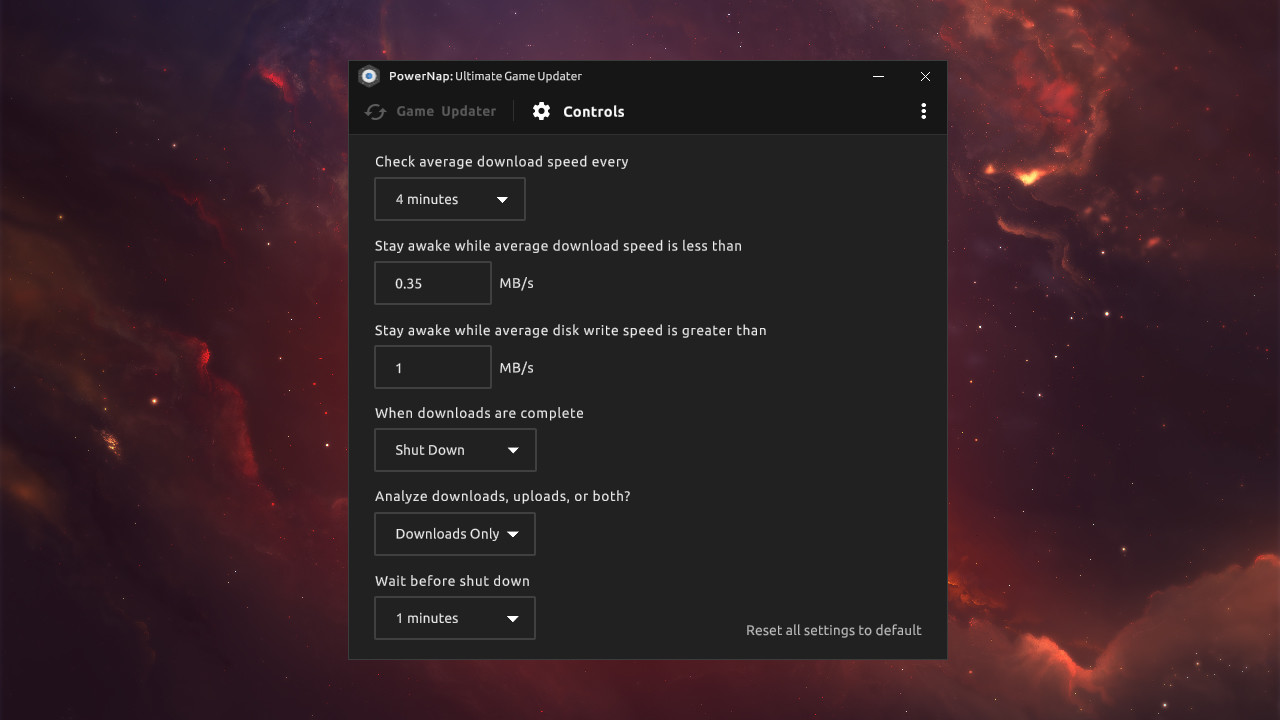
Task: Click the download speed threshold field showing 0.35
Action: (x=432, y=283)
